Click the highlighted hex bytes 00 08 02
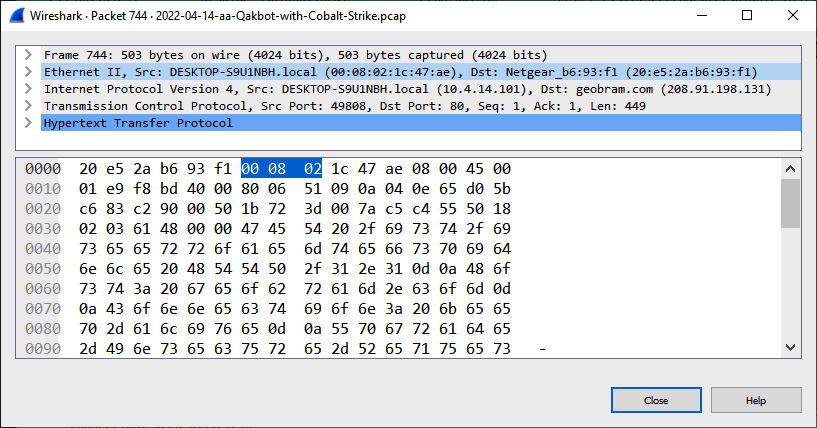The image size is (817, 428). point(281,169)
